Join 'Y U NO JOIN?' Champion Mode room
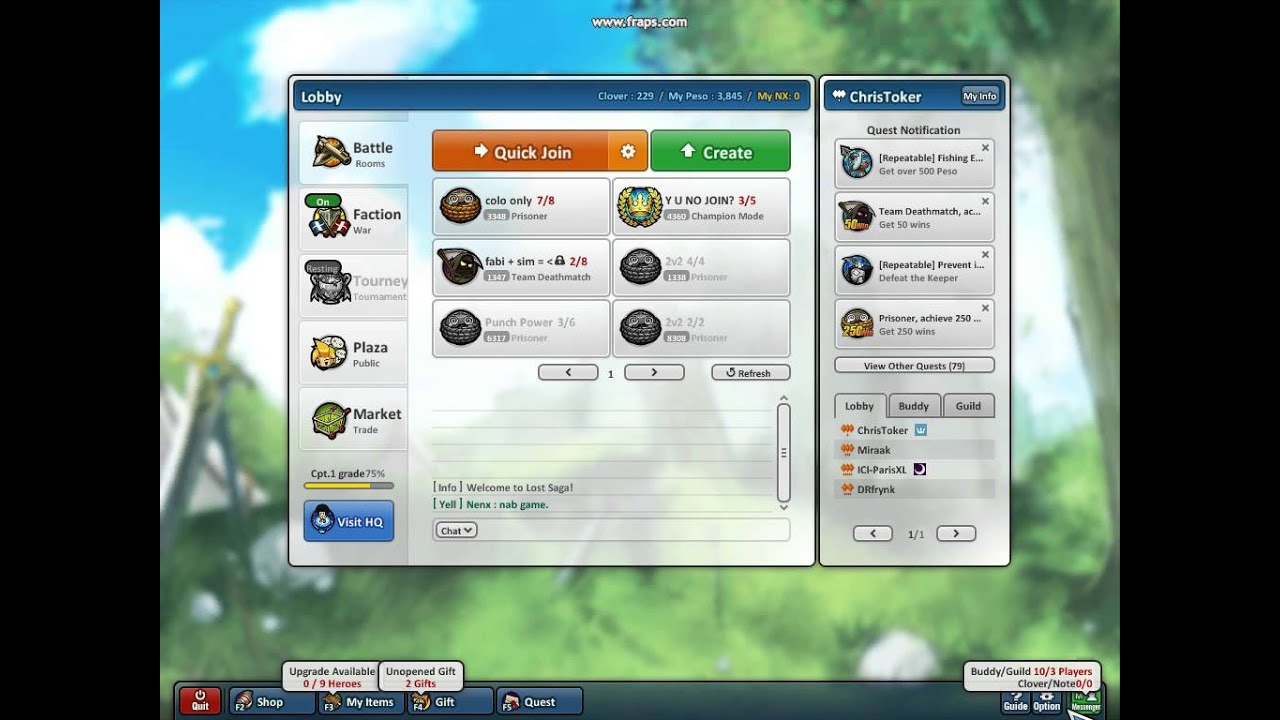The image size is (1280, 720). pyautogui.click(x=701, y=207)
